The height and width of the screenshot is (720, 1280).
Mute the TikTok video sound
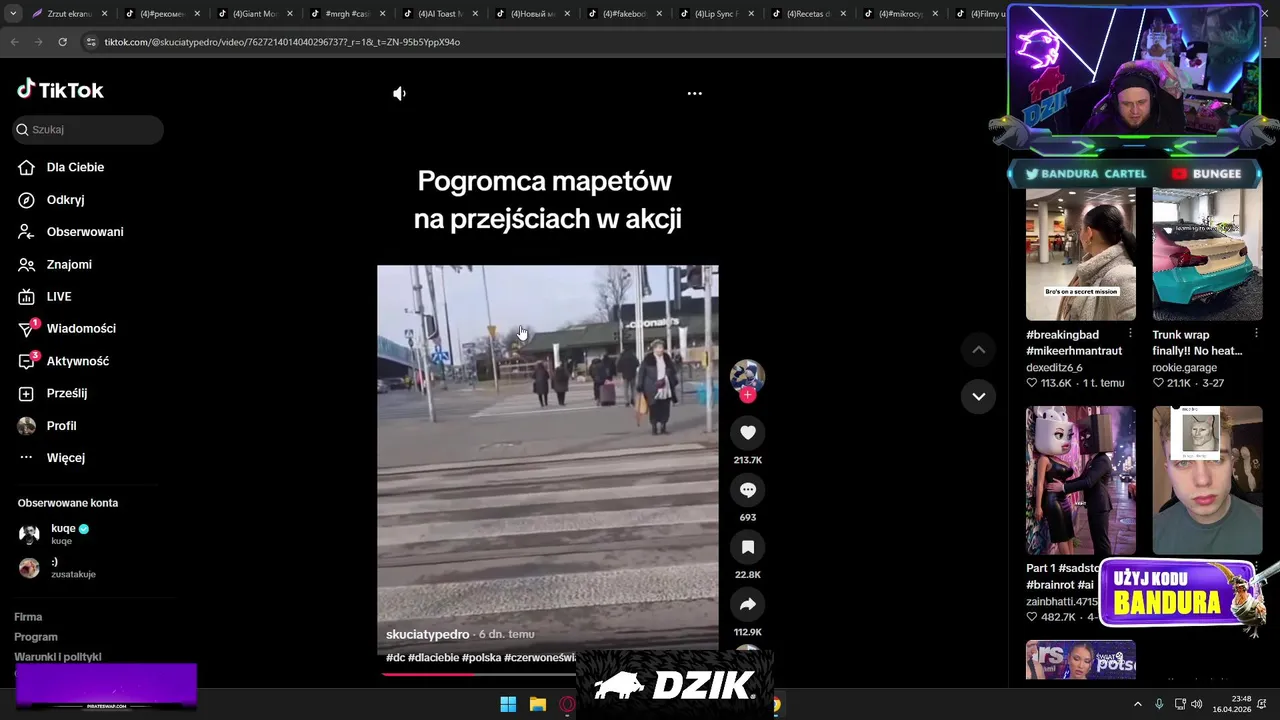point(399,93)
